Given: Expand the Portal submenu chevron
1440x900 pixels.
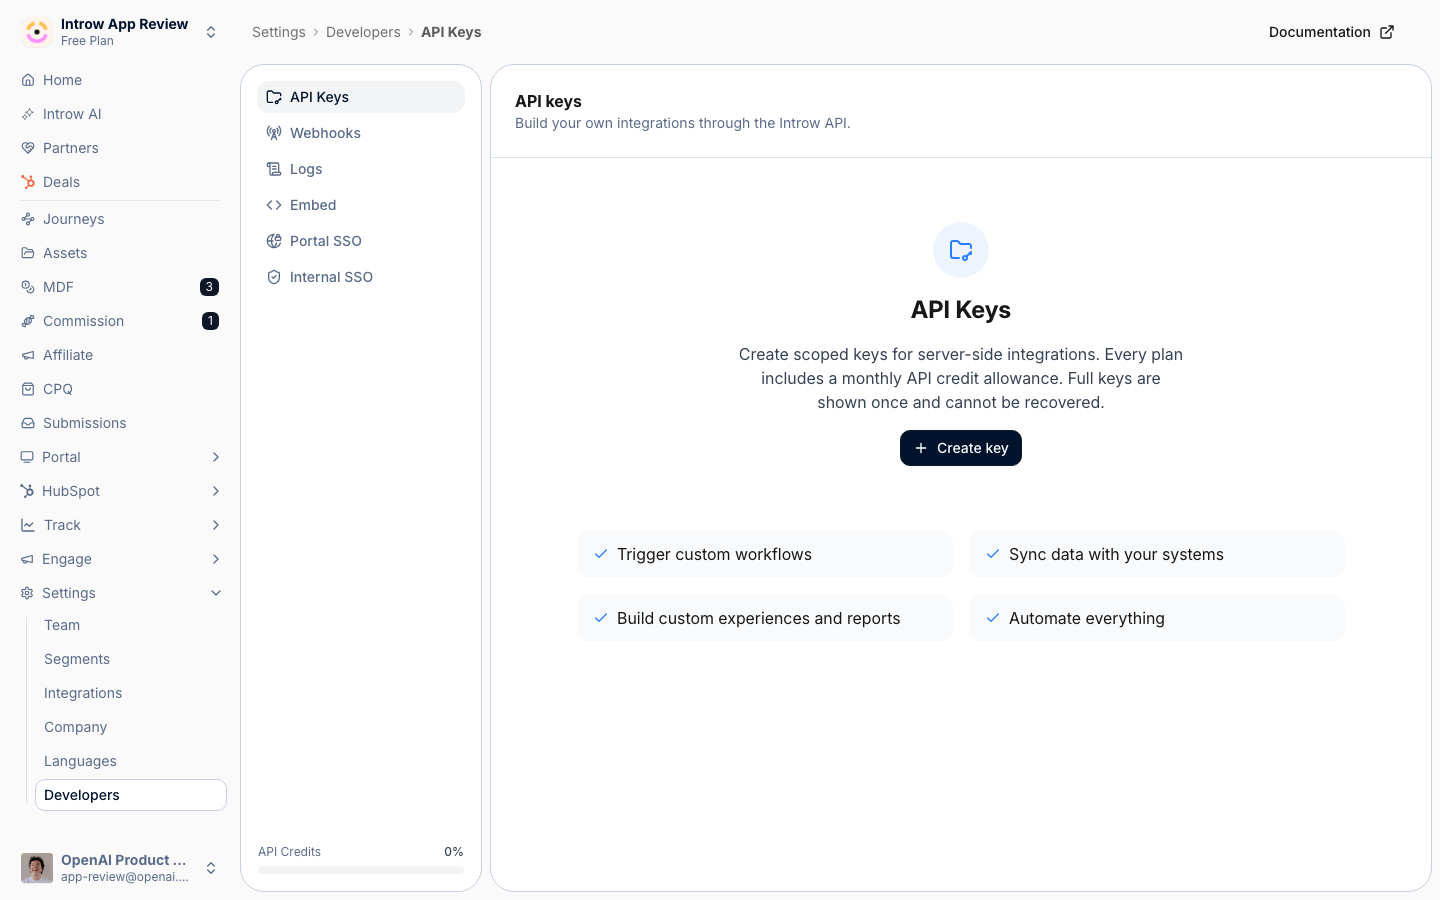Looking at the screenshot, I should (x=216, y=457).
